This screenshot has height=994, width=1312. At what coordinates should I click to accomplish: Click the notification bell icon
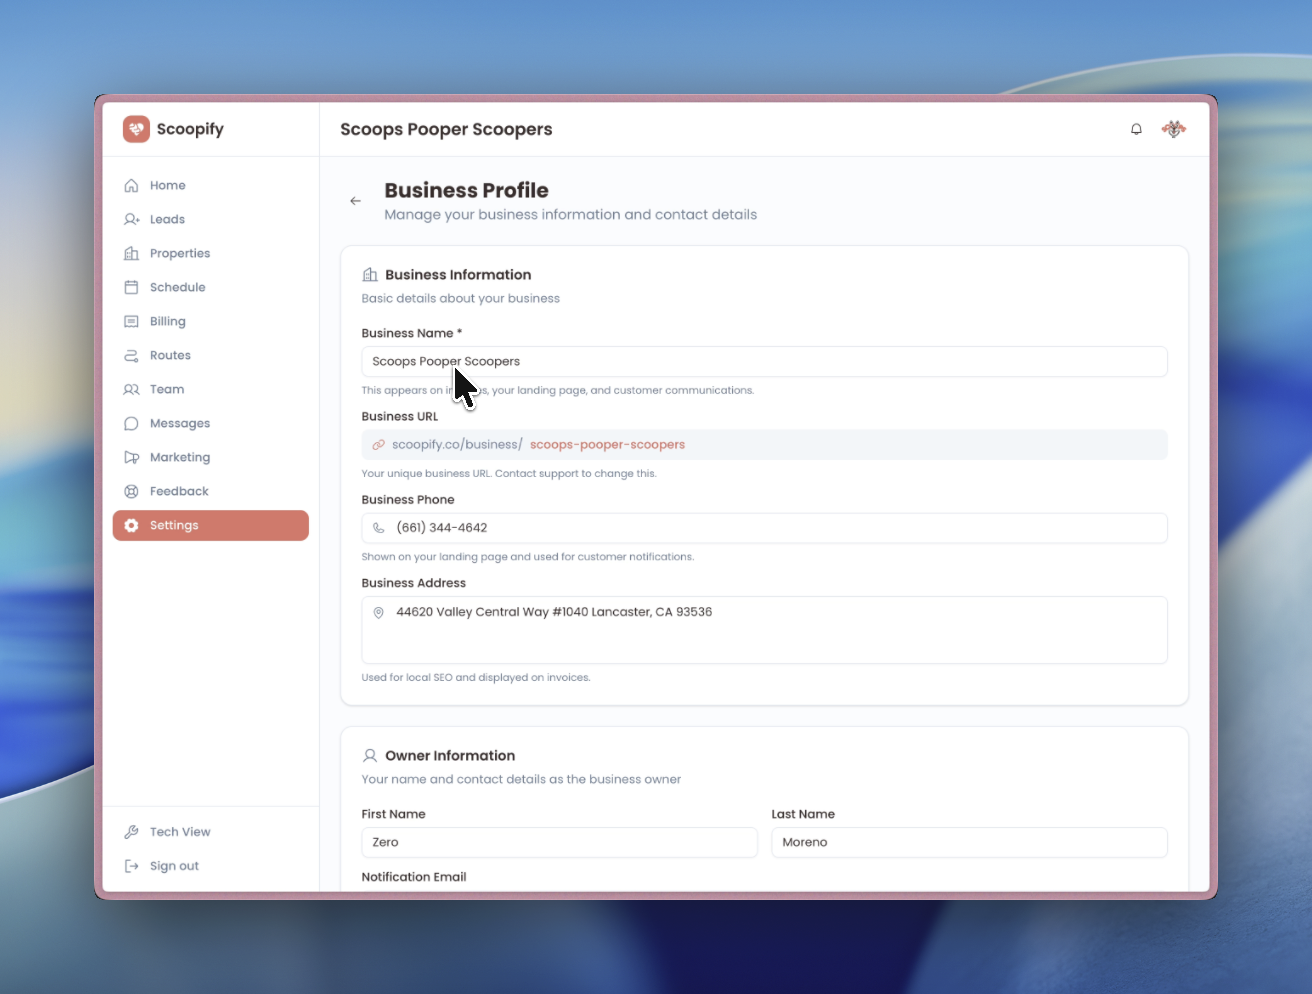(1136, 129)
